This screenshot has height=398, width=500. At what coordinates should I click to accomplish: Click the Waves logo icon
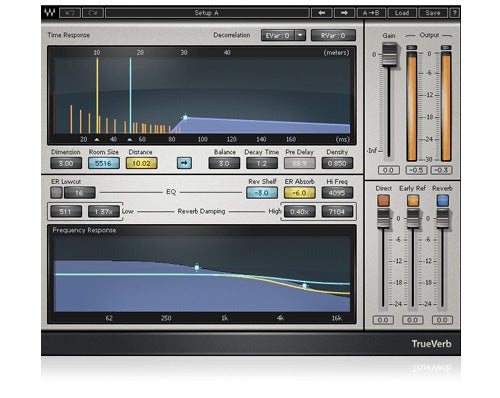pos(50,13)
